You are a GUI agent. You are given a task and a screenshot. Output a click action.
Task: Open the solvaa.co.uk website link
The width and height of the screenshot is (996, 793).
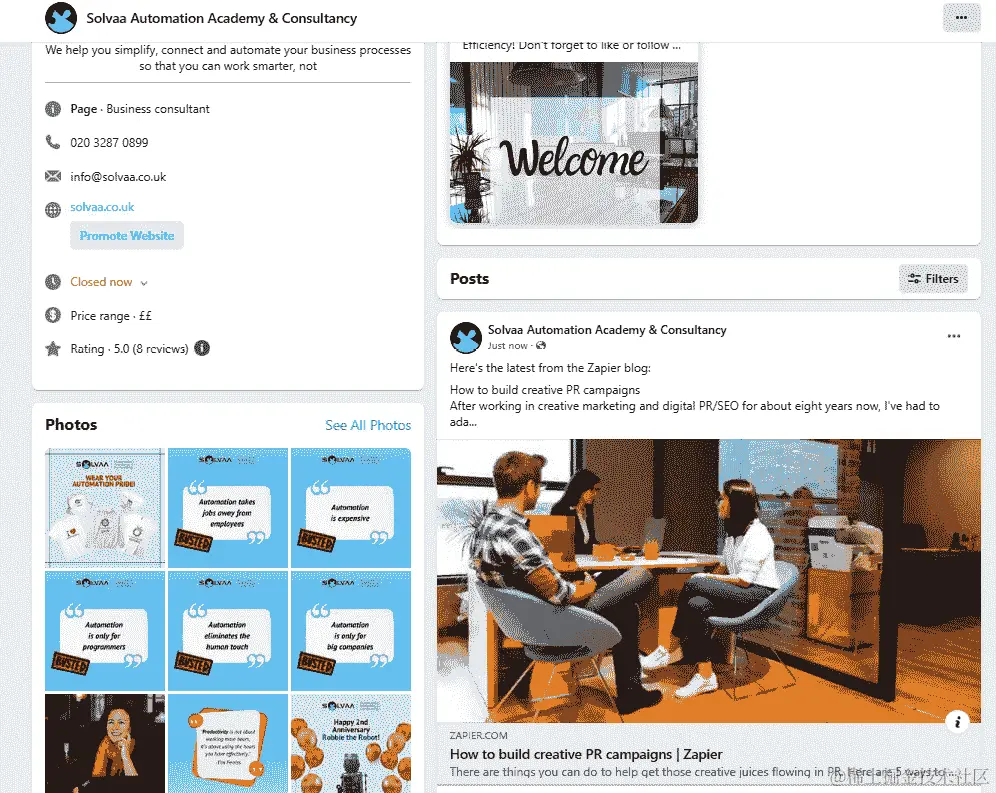pos(102,207)
